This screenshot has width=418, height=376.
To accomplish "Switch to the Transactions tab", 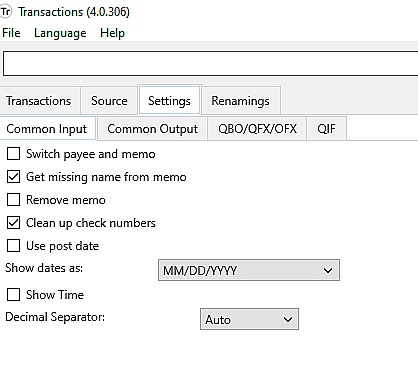I will pyautogui.click(x=39, y=101).
